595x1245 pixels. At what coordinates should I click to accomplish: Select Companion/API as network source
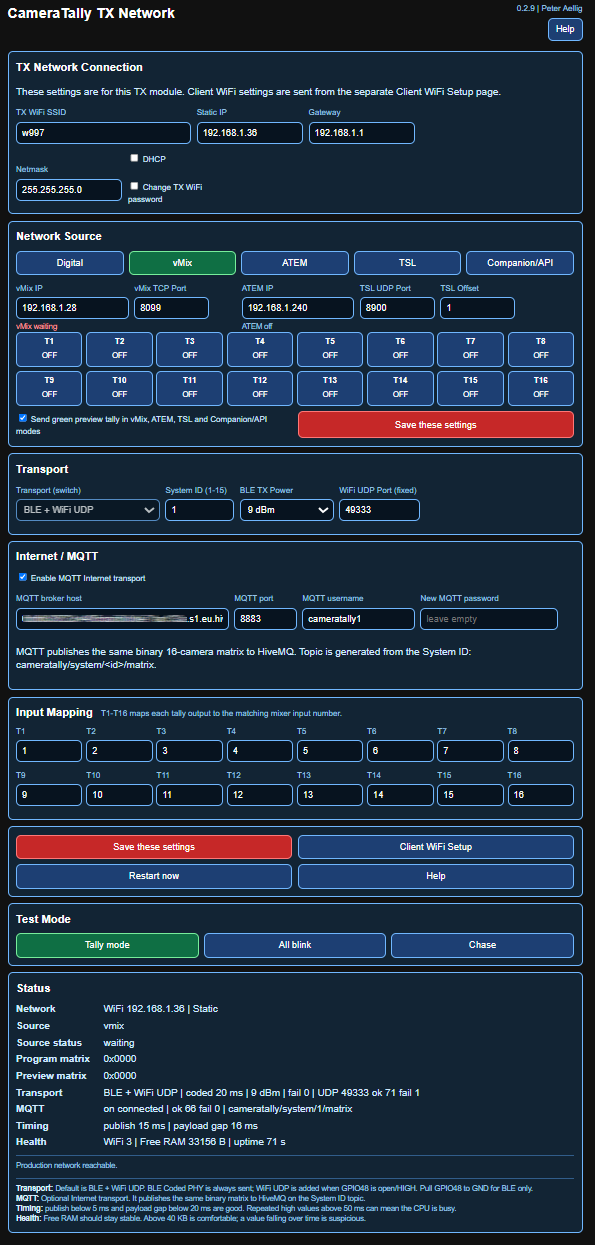pos(520,263)
